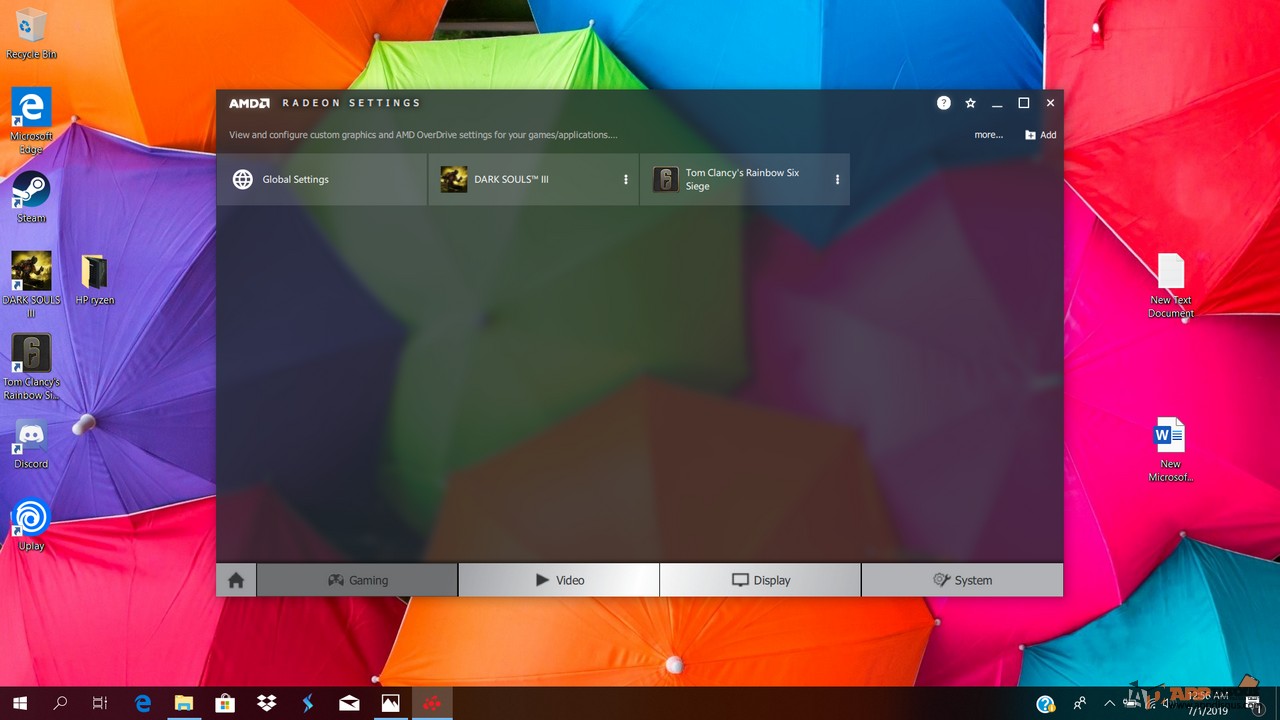The height and width of the screenshot is (720, 1280).
Task: Select the Discord desktop shortcut
Action: [31, 444]
